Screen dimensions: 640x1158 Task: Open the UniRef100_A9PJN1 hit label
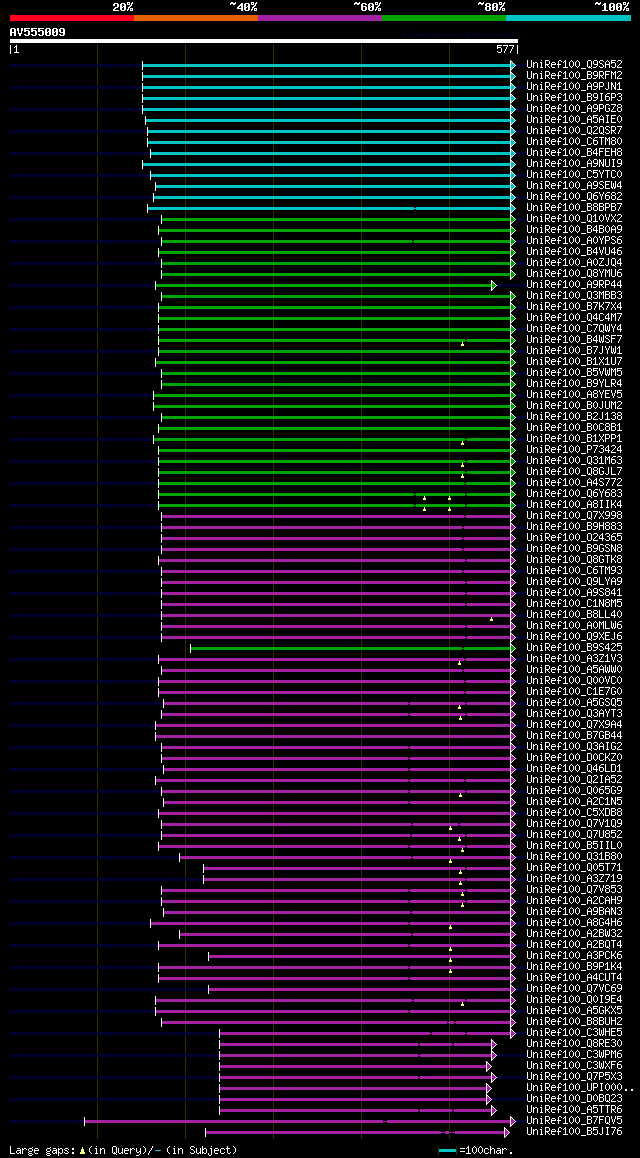[x=574, y=86]
